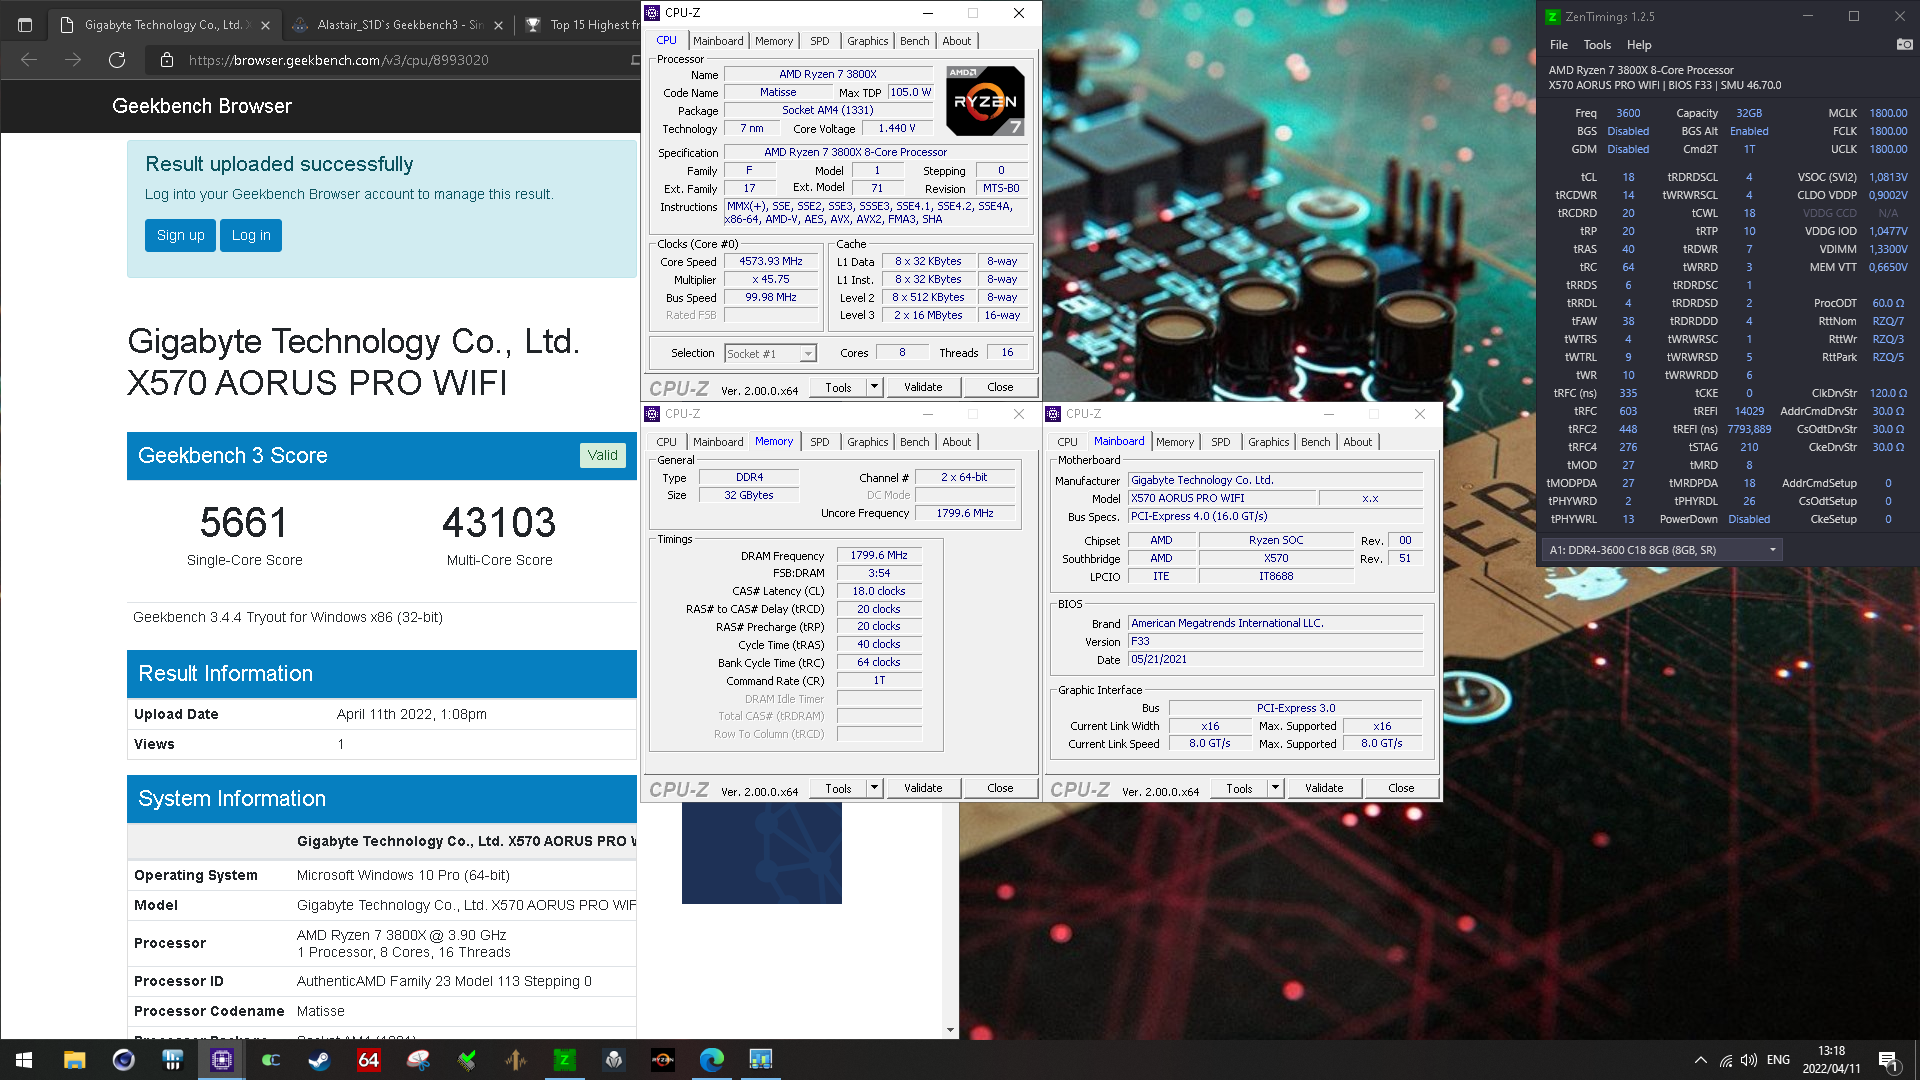Select CPU tab in CPU-Z Memory window
Viewport: 1920px width, 1080px height.
pos(667,442)
